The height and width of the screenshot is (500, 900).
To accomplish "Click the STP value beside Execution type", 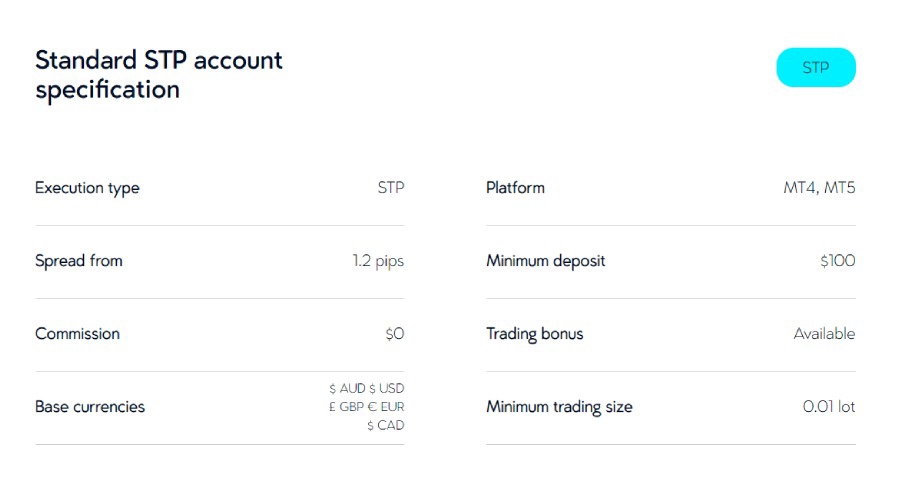I will coord(391,188).
